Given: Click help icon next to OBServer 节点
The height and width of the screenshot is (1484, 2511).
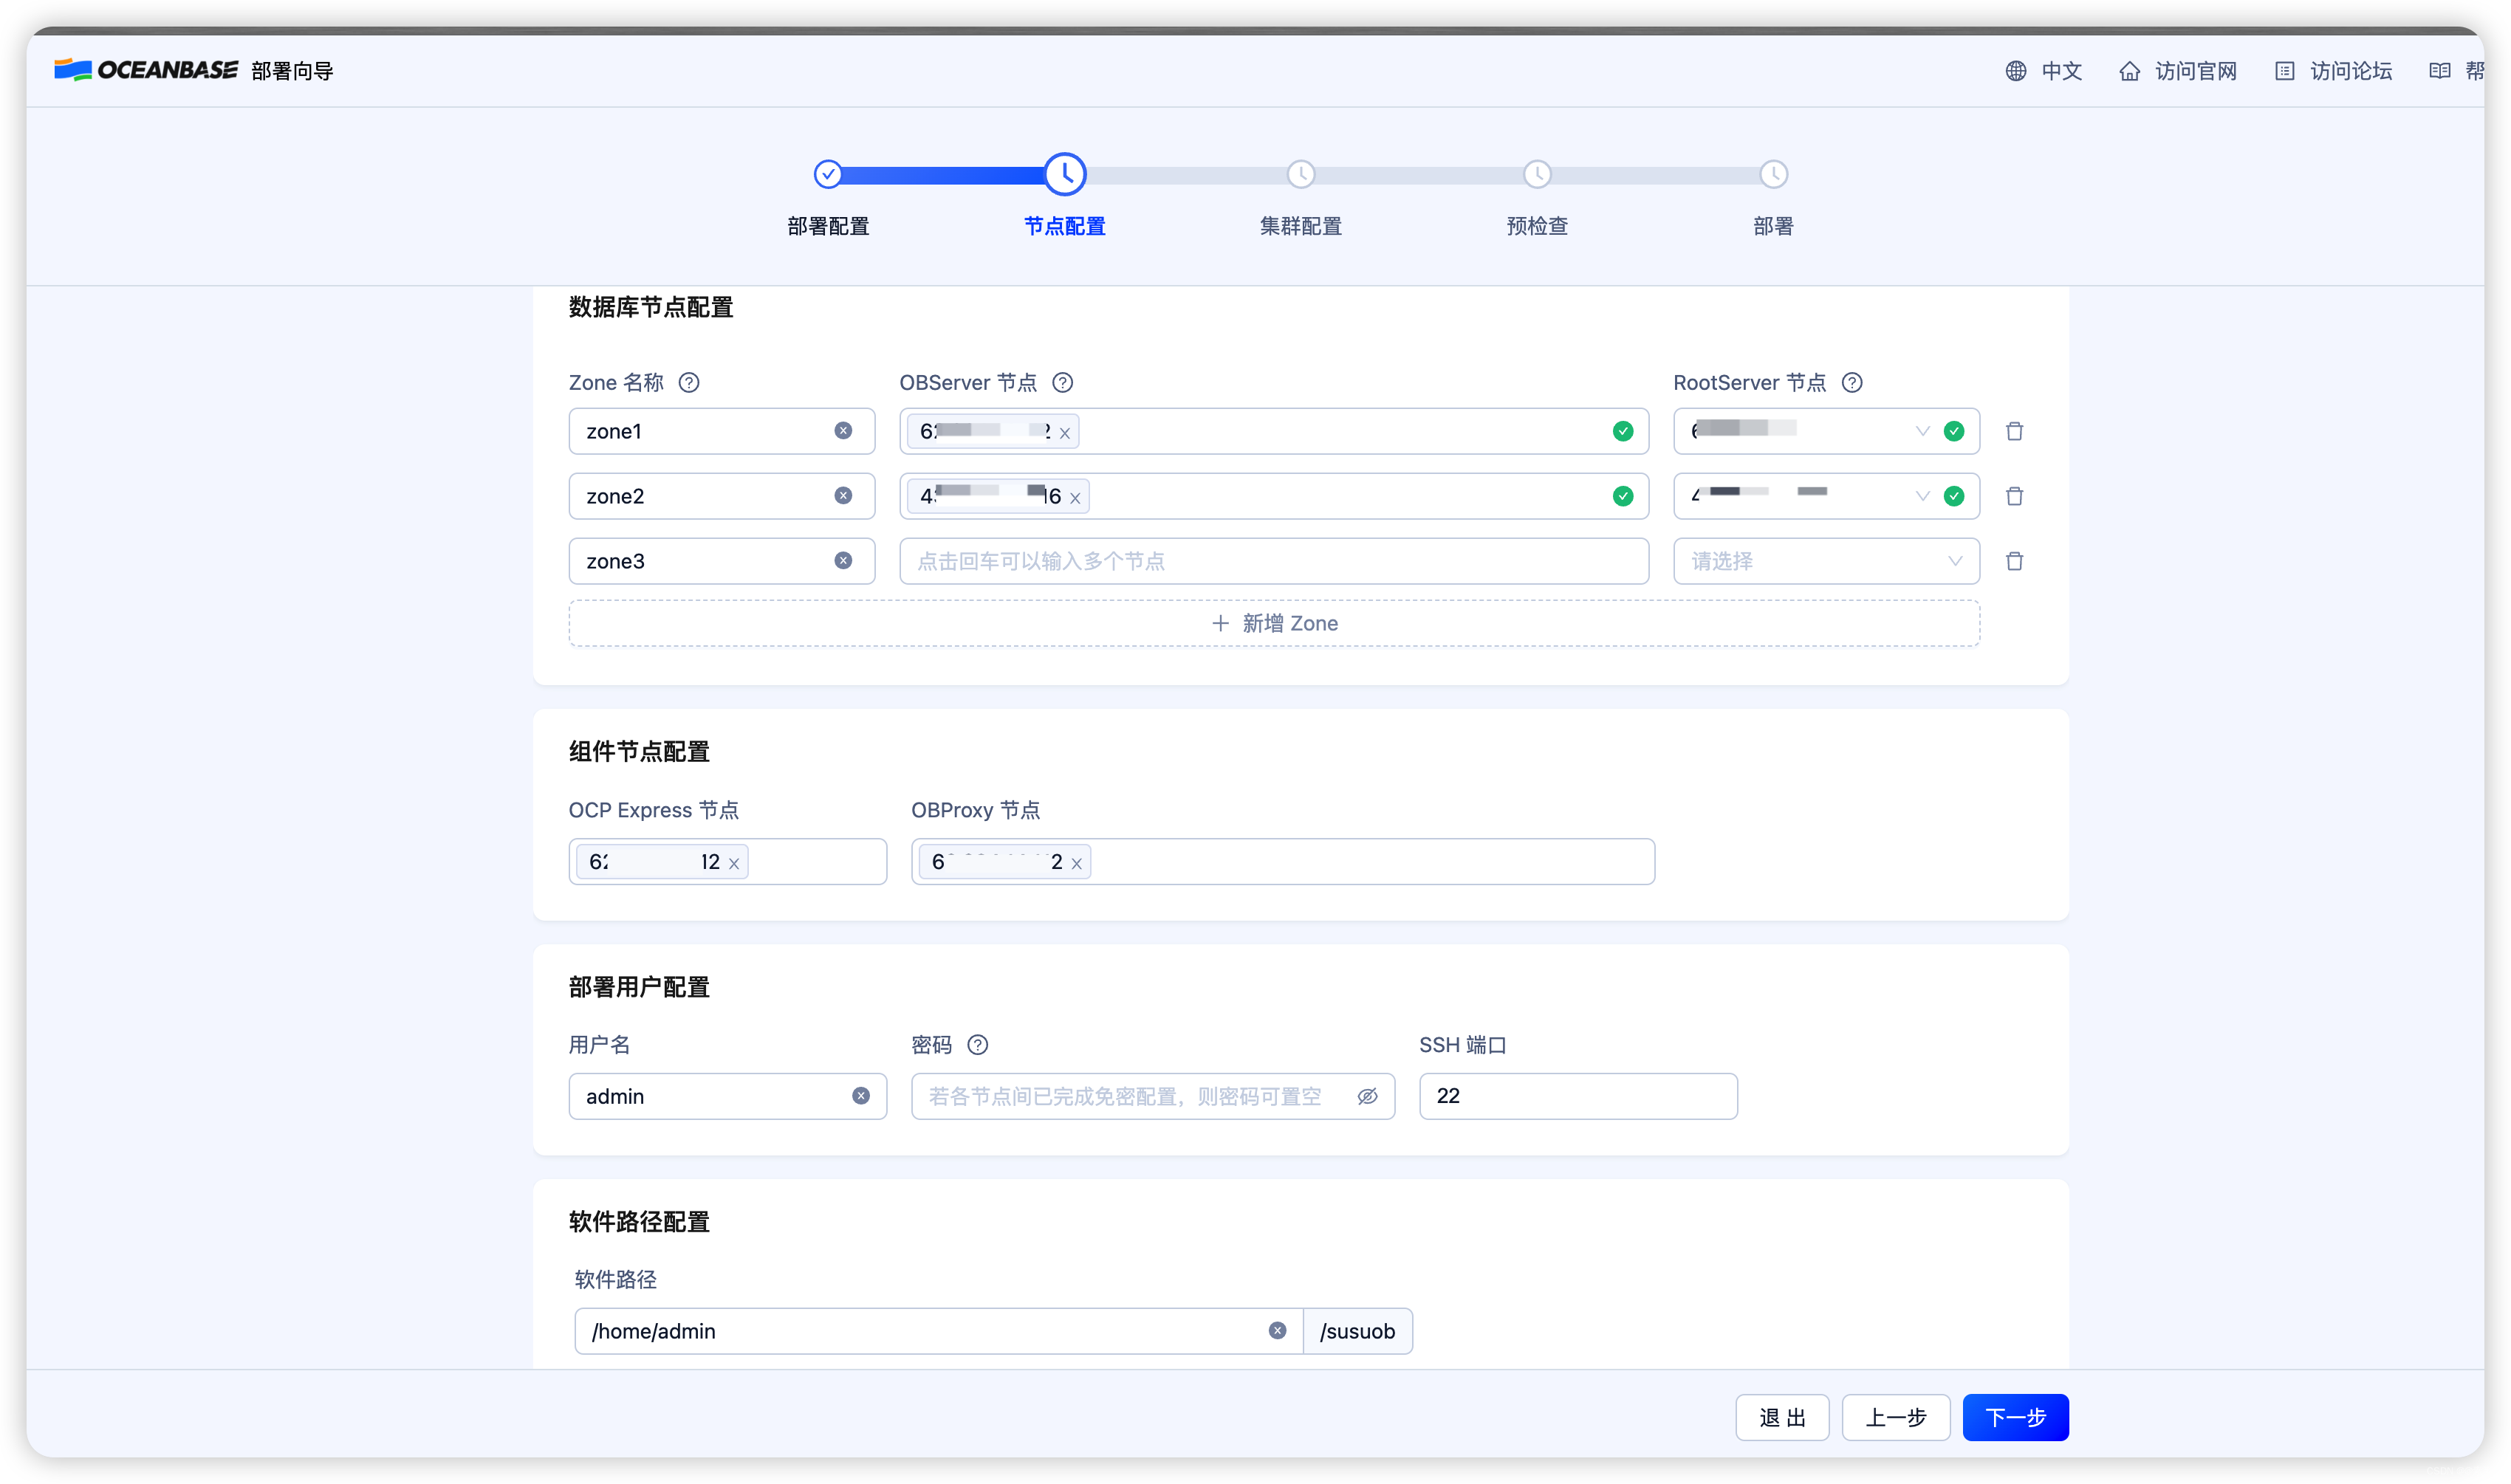Looking at the screenshot, I should pos(1063,383).
